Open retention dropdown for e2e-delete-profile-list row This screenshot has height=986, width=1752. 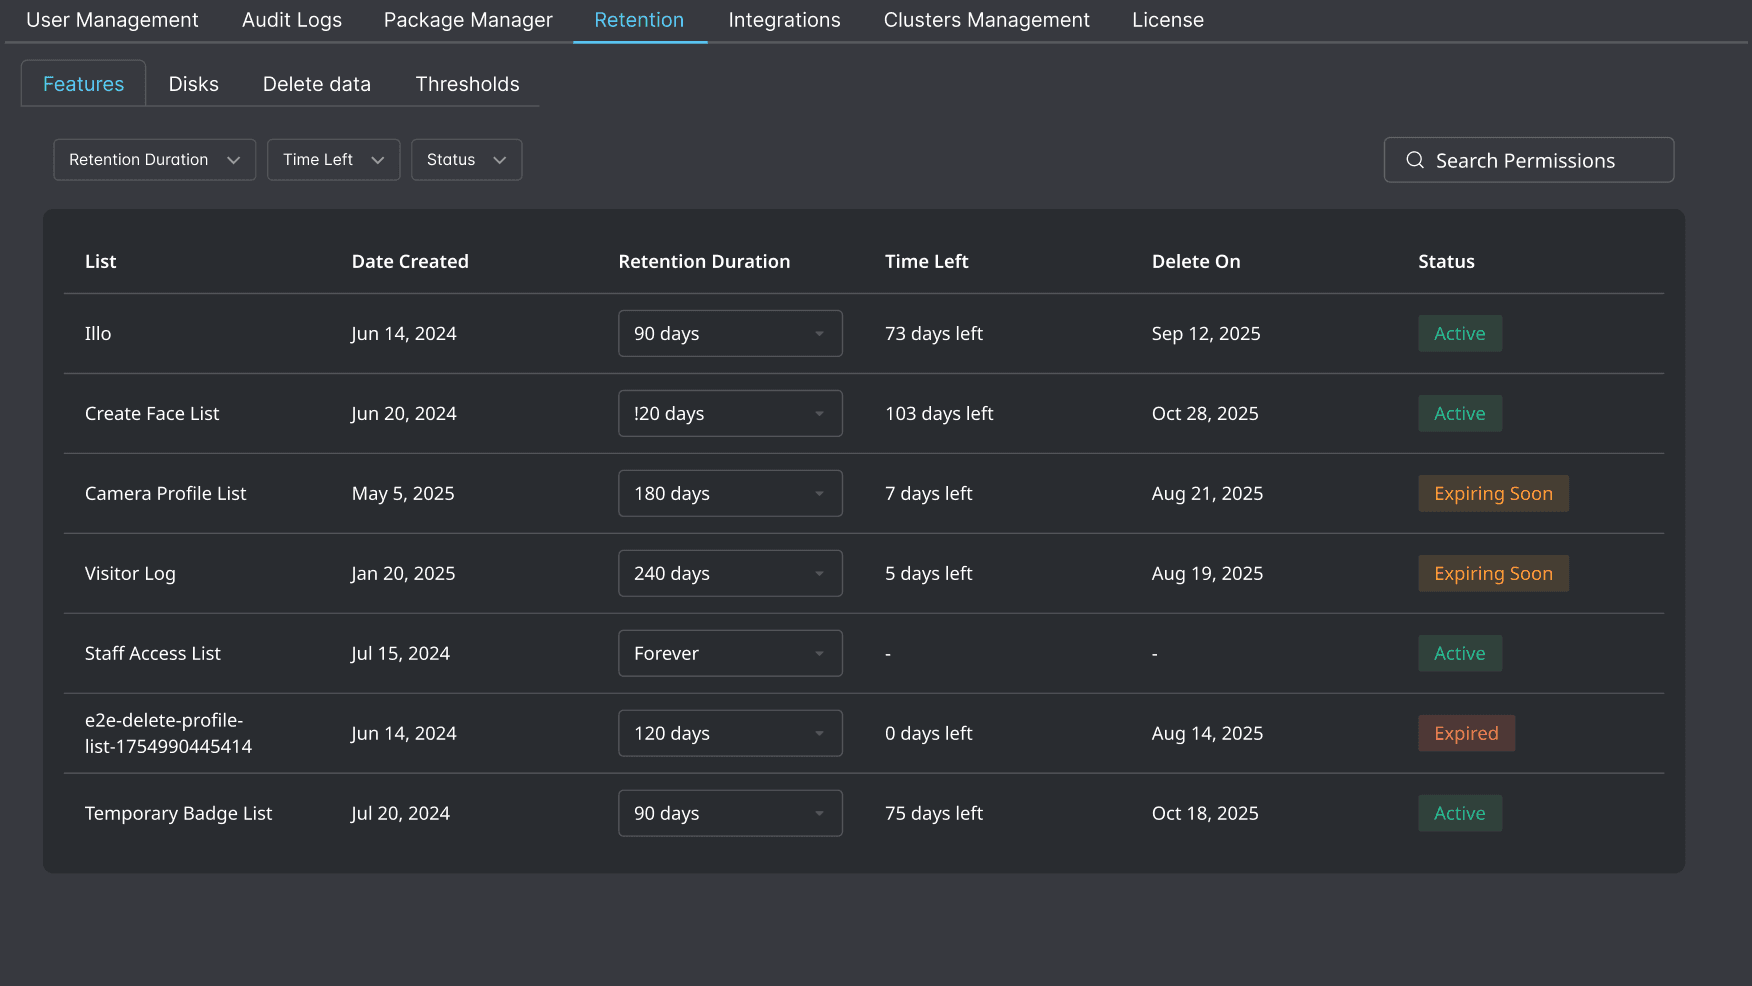pos(730,733)
